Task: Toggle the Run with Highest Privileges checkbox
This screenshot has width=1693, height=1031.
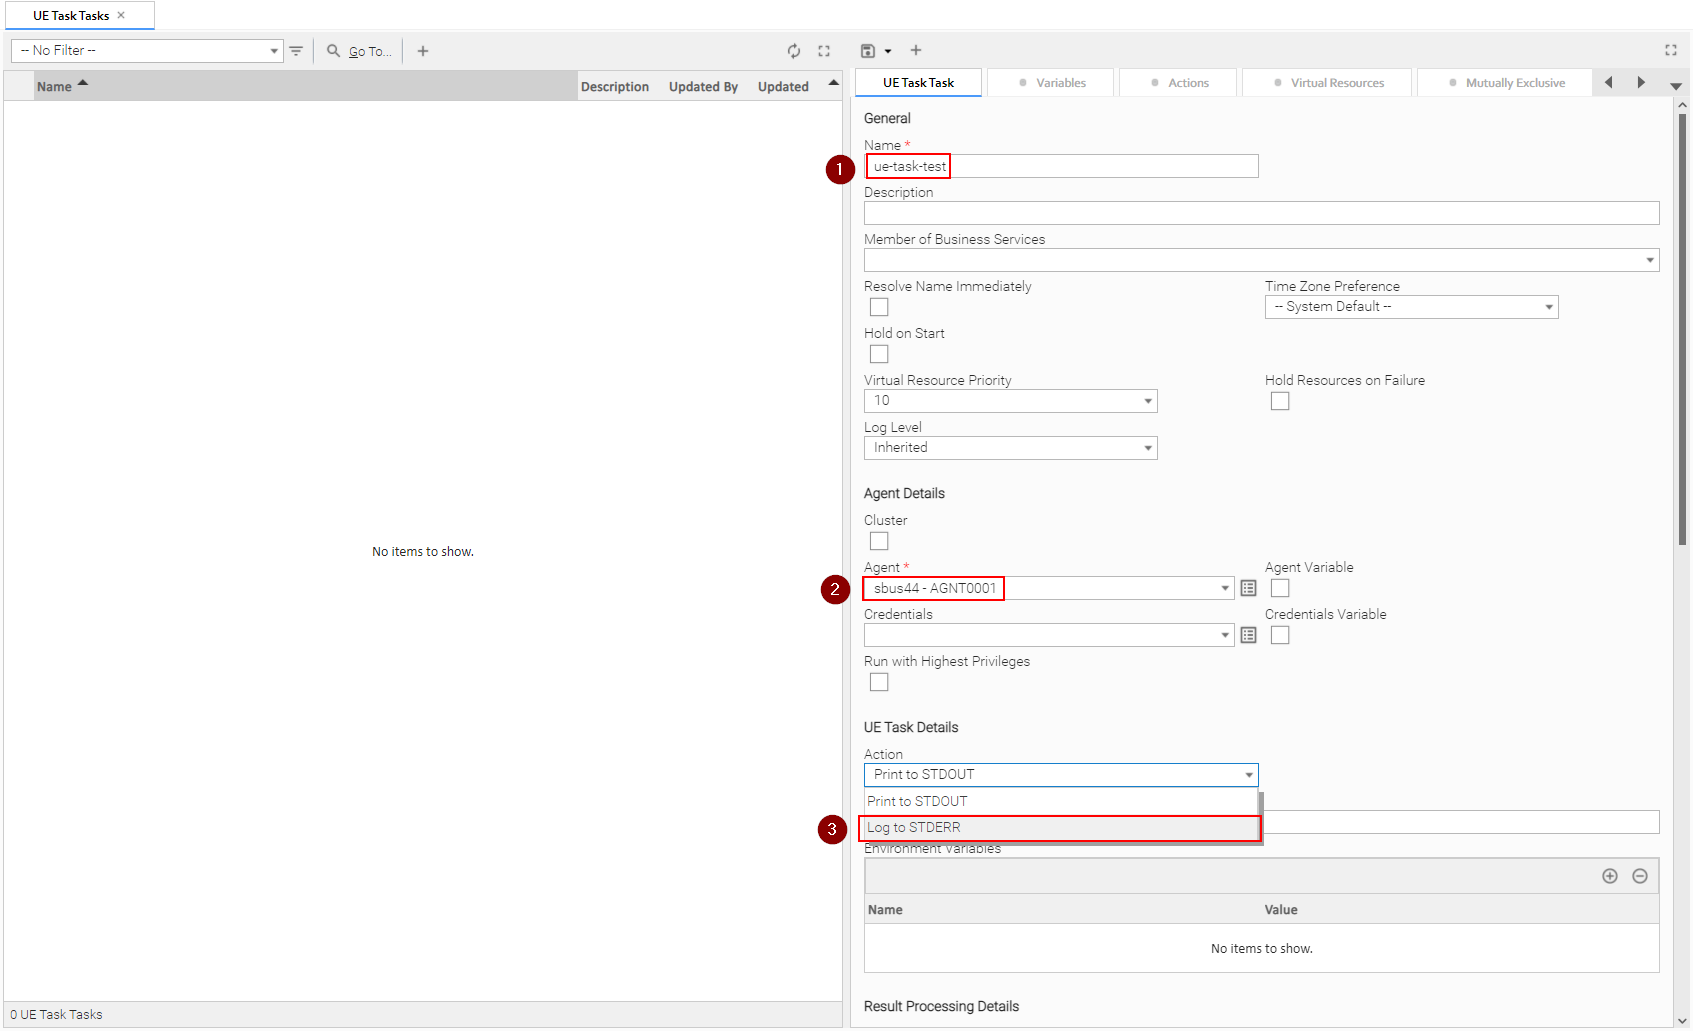Action: point(879,683)
